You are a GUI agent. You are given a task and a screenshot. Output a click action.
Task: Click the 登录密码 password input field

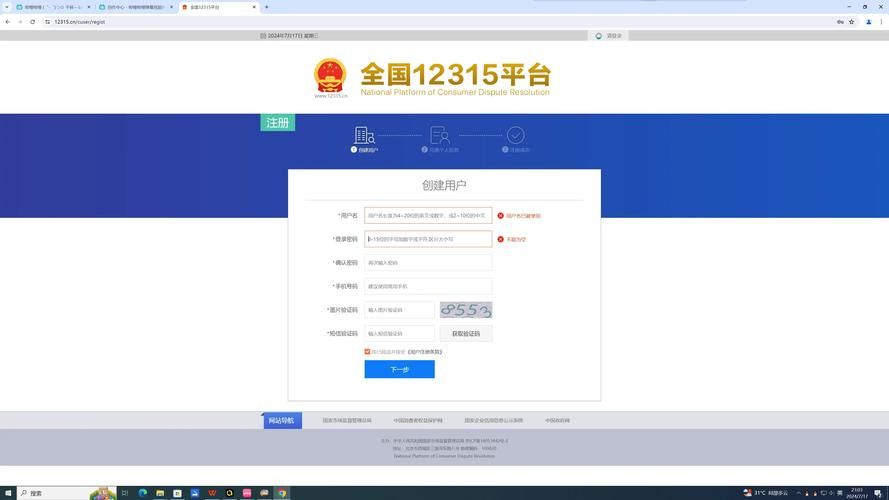[x=428, y=239]
